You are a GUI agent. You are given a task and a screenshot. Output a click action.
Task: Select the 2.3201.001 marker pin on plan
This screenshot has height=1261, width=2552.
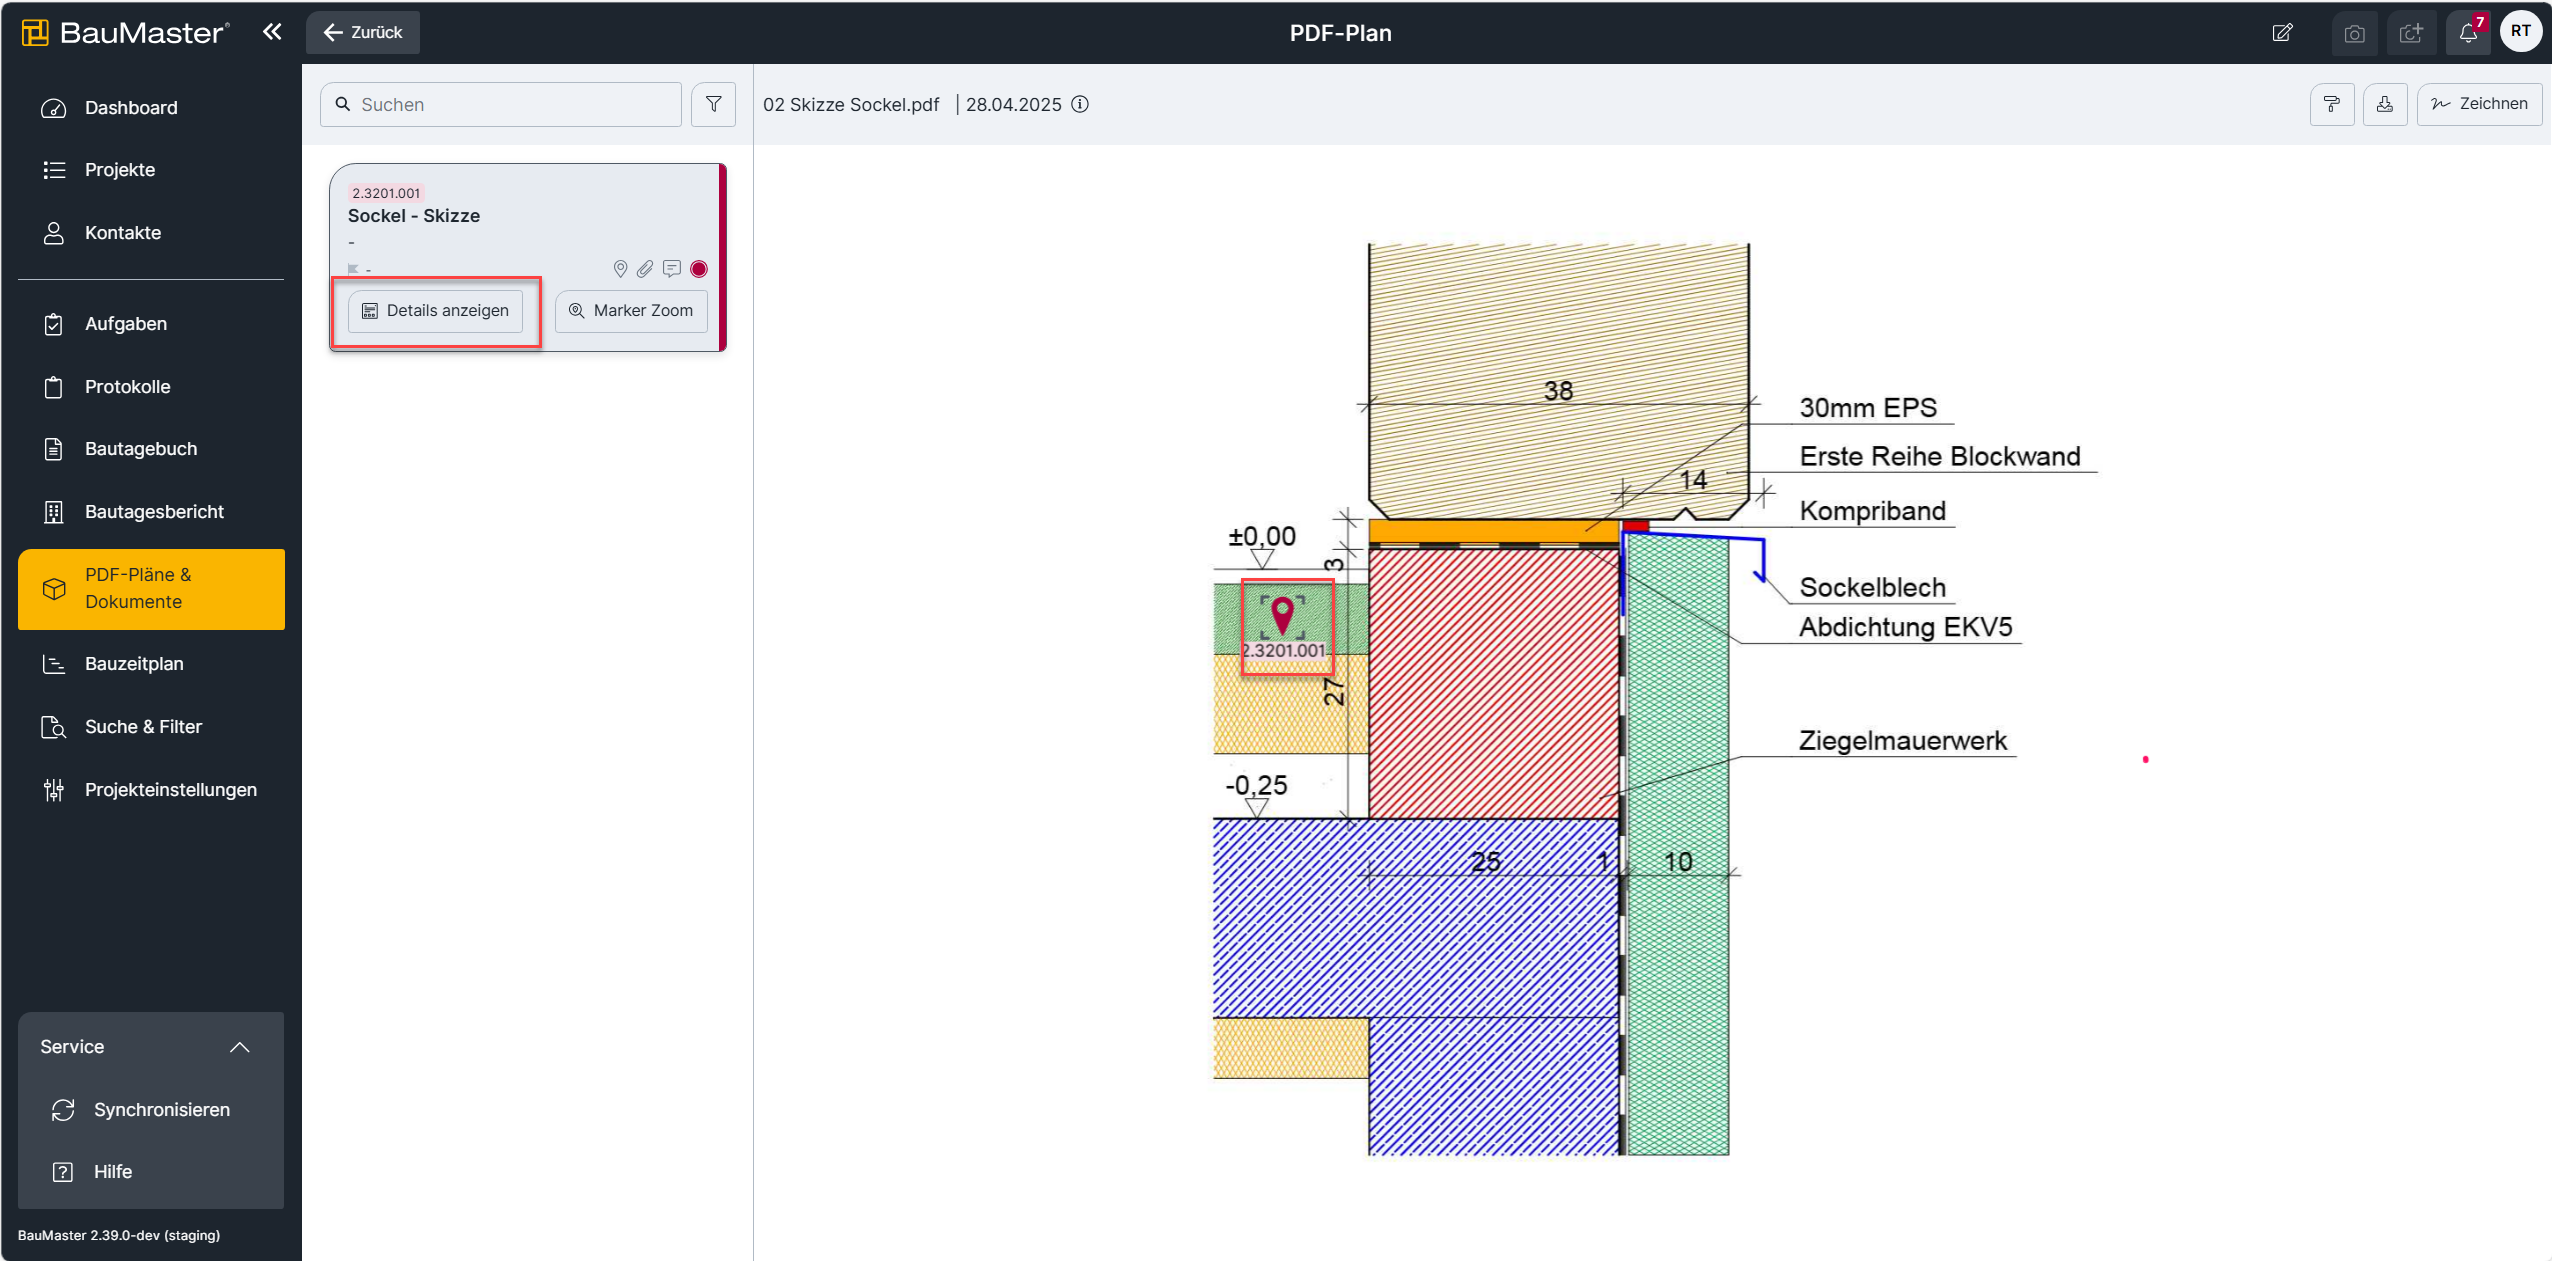pos(1282,615)
